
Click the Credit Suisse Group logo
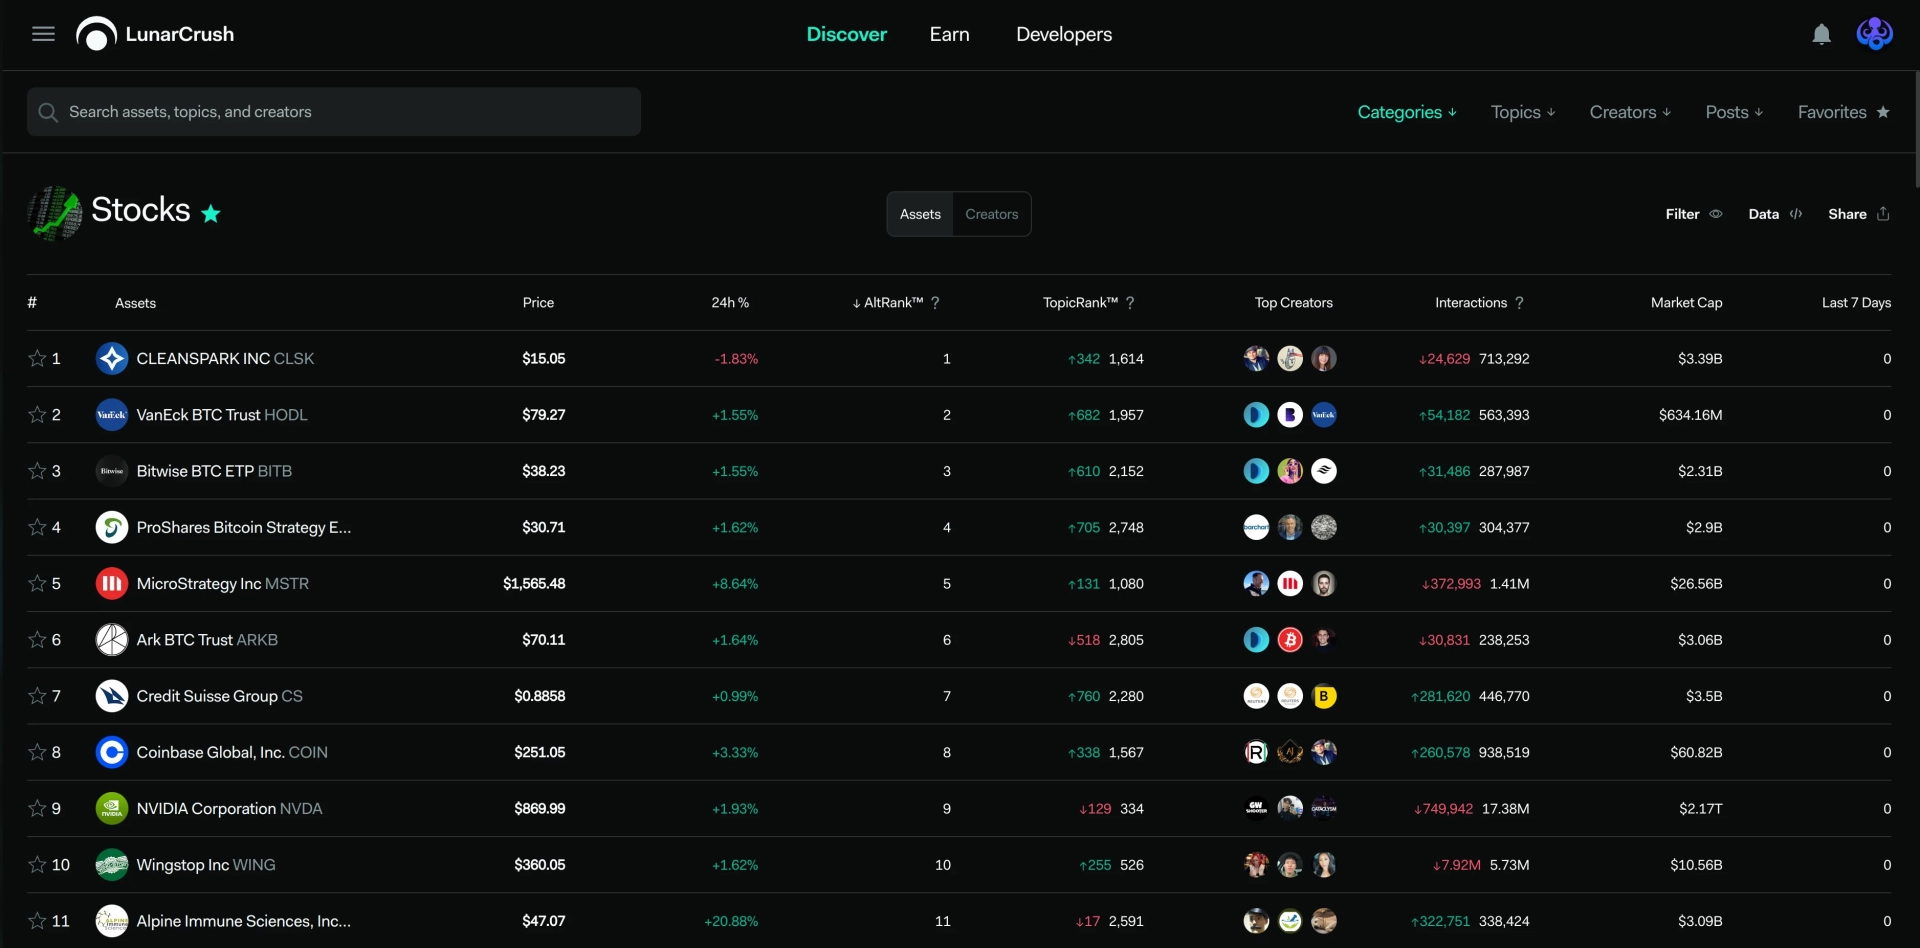click(x=112, y=696)
